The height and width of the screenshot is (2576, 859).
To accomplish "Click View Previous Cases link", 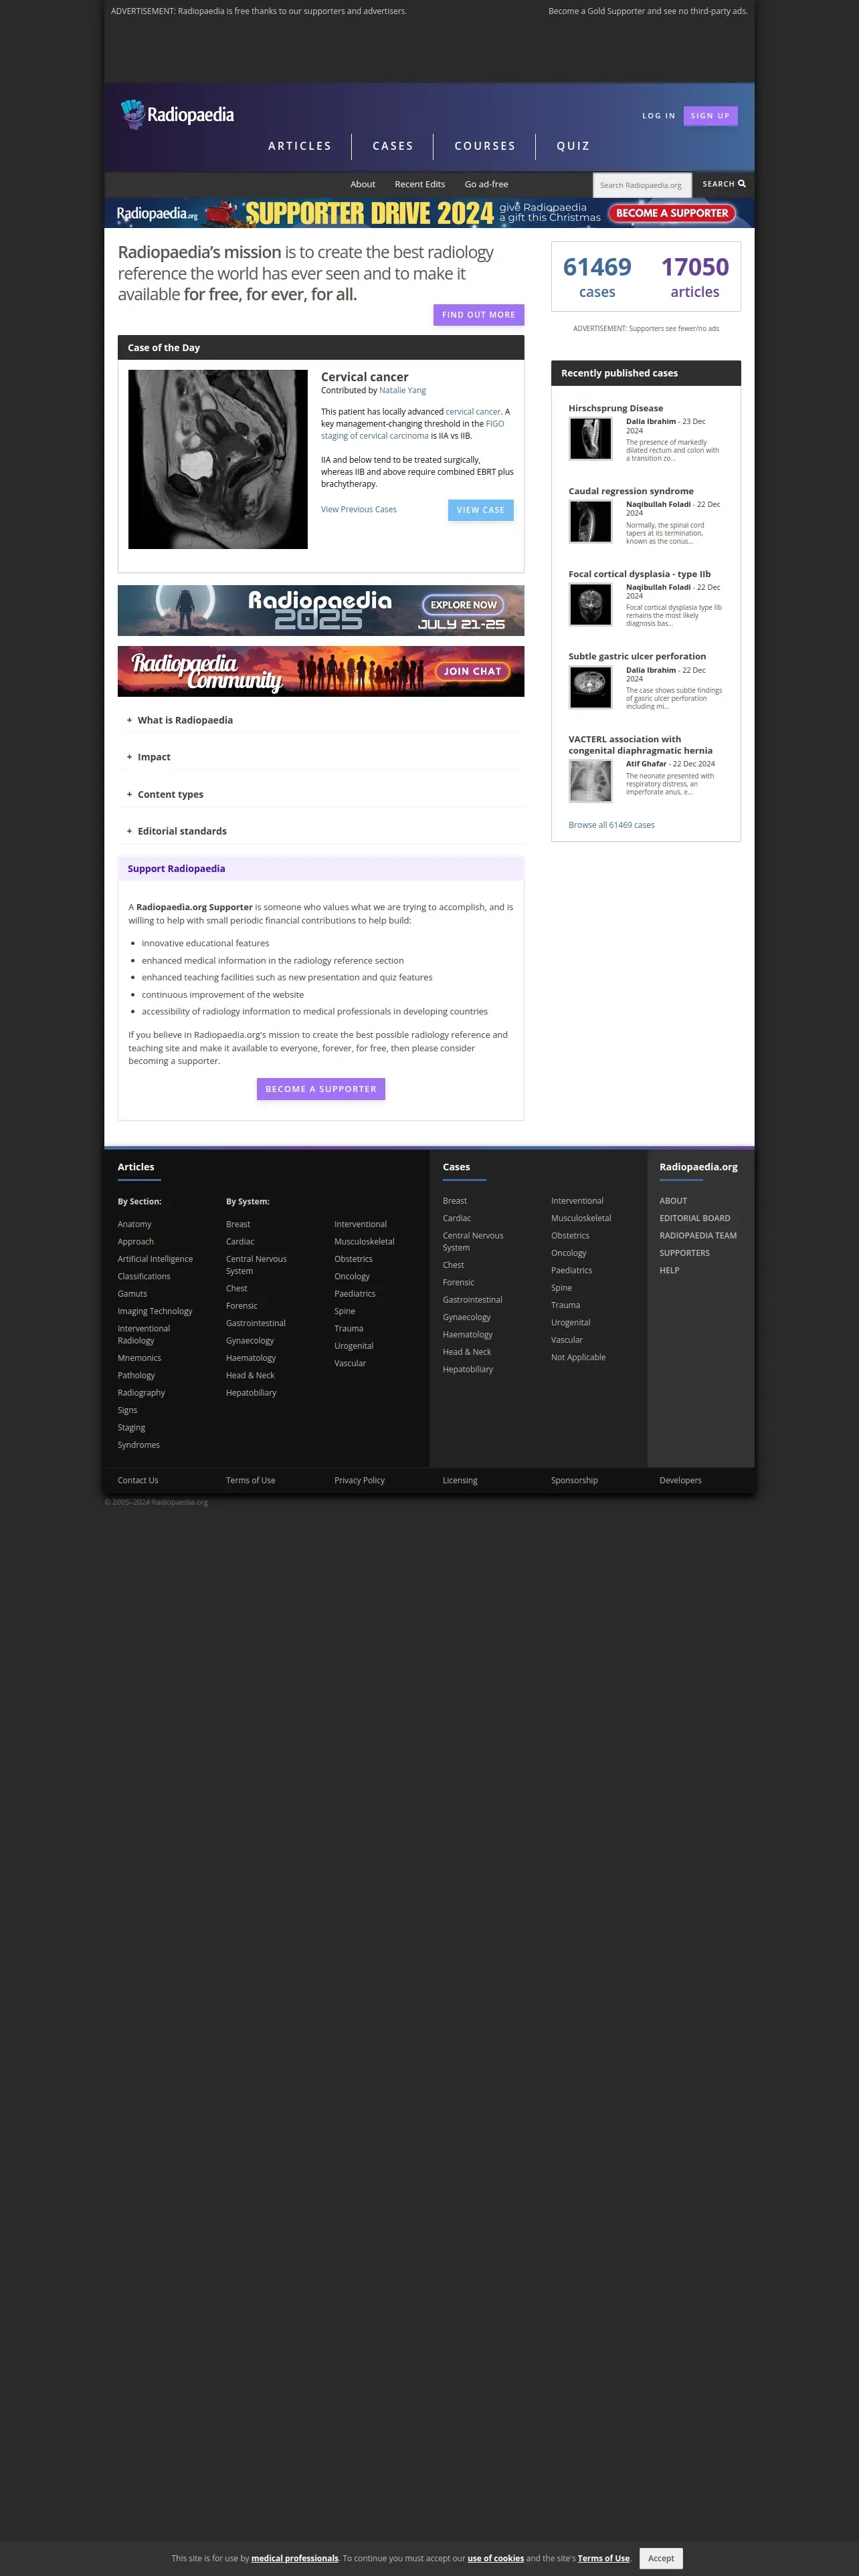I will [358, 510].
